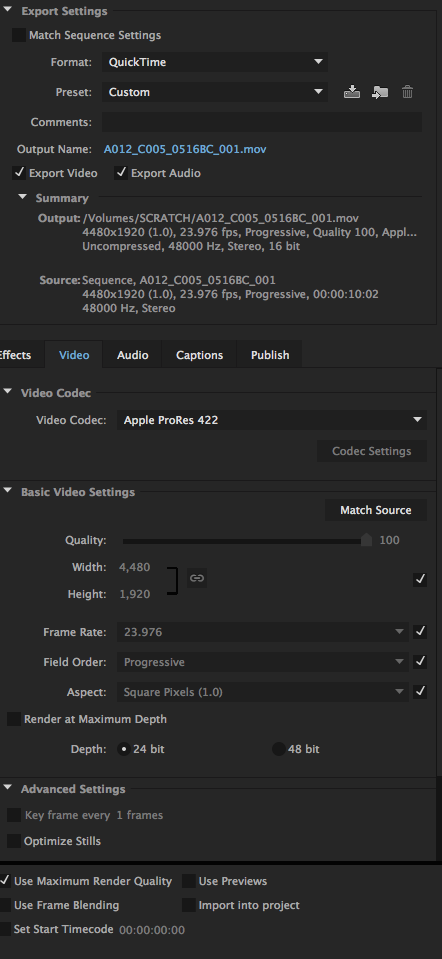Image resolution: width=442 pixels, height=959 pixels.
Task: Enable Match Sequence Settings checkbox
Action: 19,35
